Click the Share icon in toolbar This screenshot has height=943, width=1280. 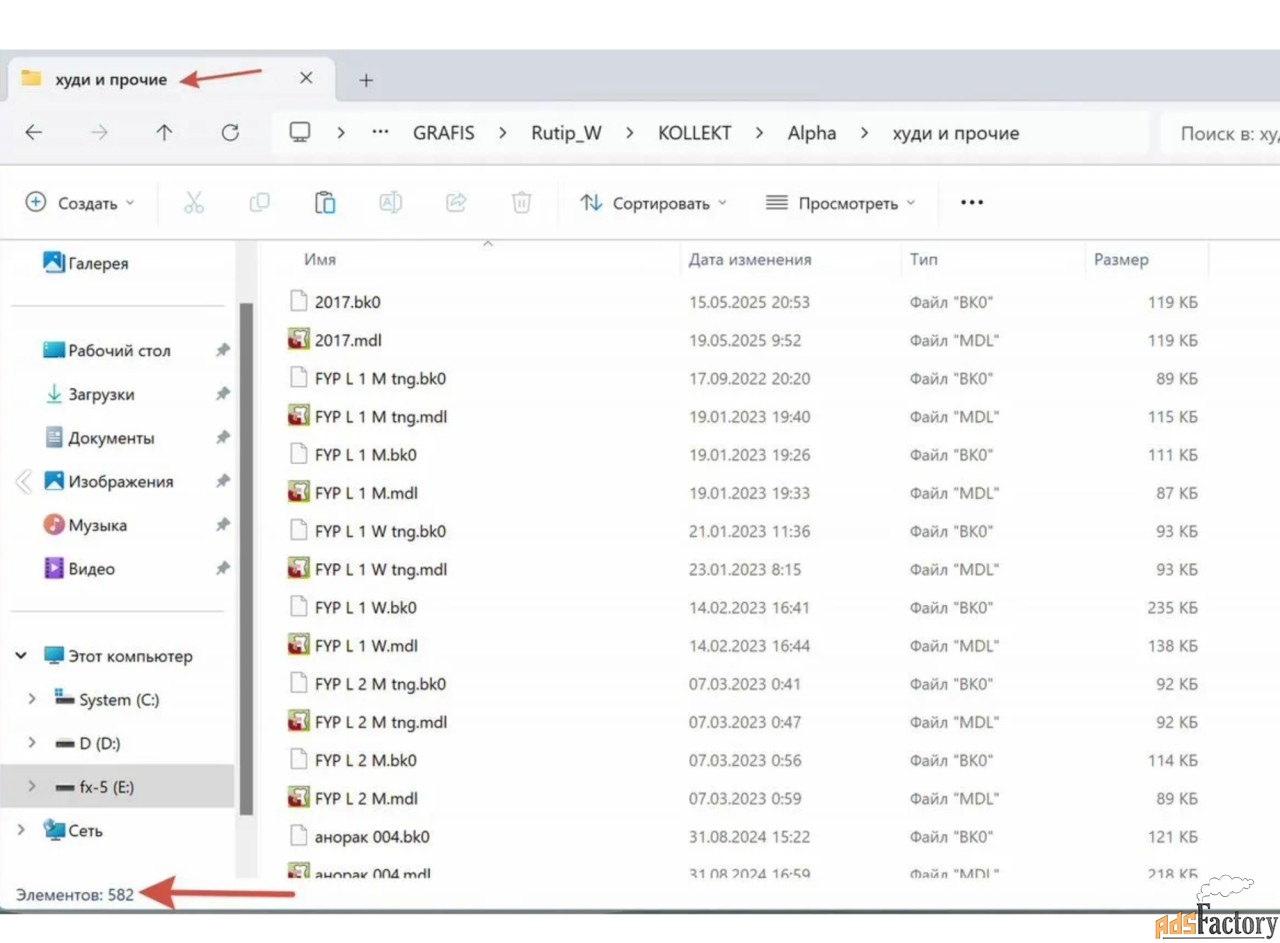(x=456, y=203)
